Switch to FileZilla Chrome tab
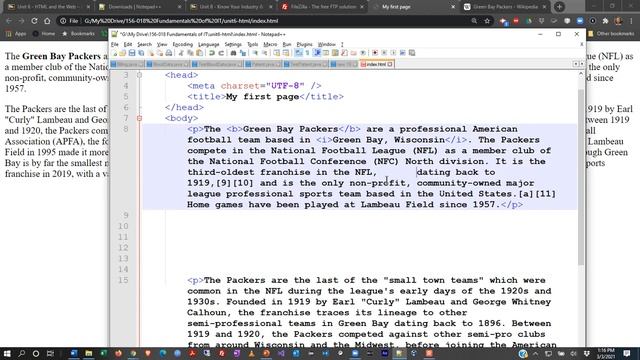Screen dimensions: 640x360 pyautogui.click(x=323, y=7)
